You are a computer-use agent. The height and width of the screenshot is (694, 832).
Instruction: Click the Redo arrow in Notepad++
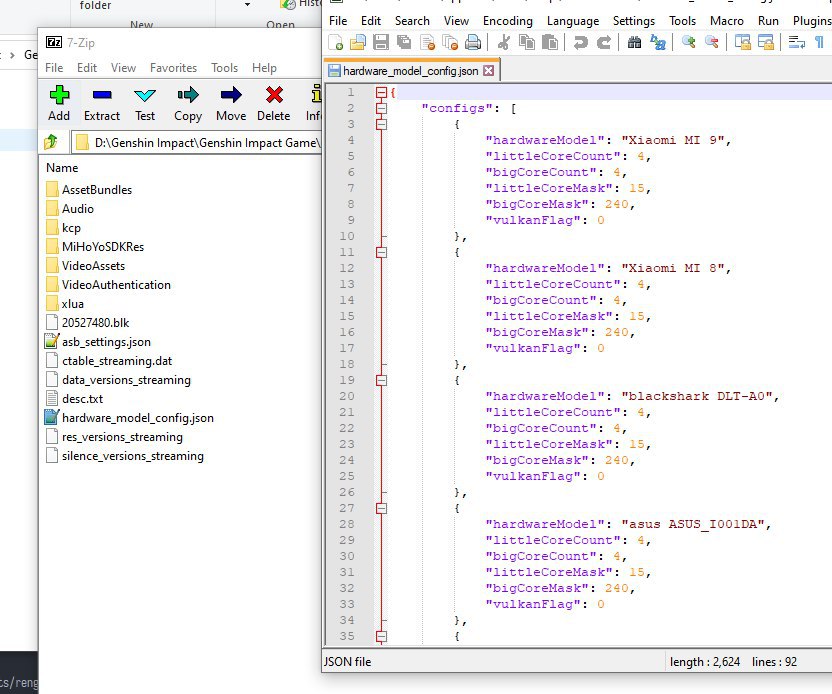(604, 42)
